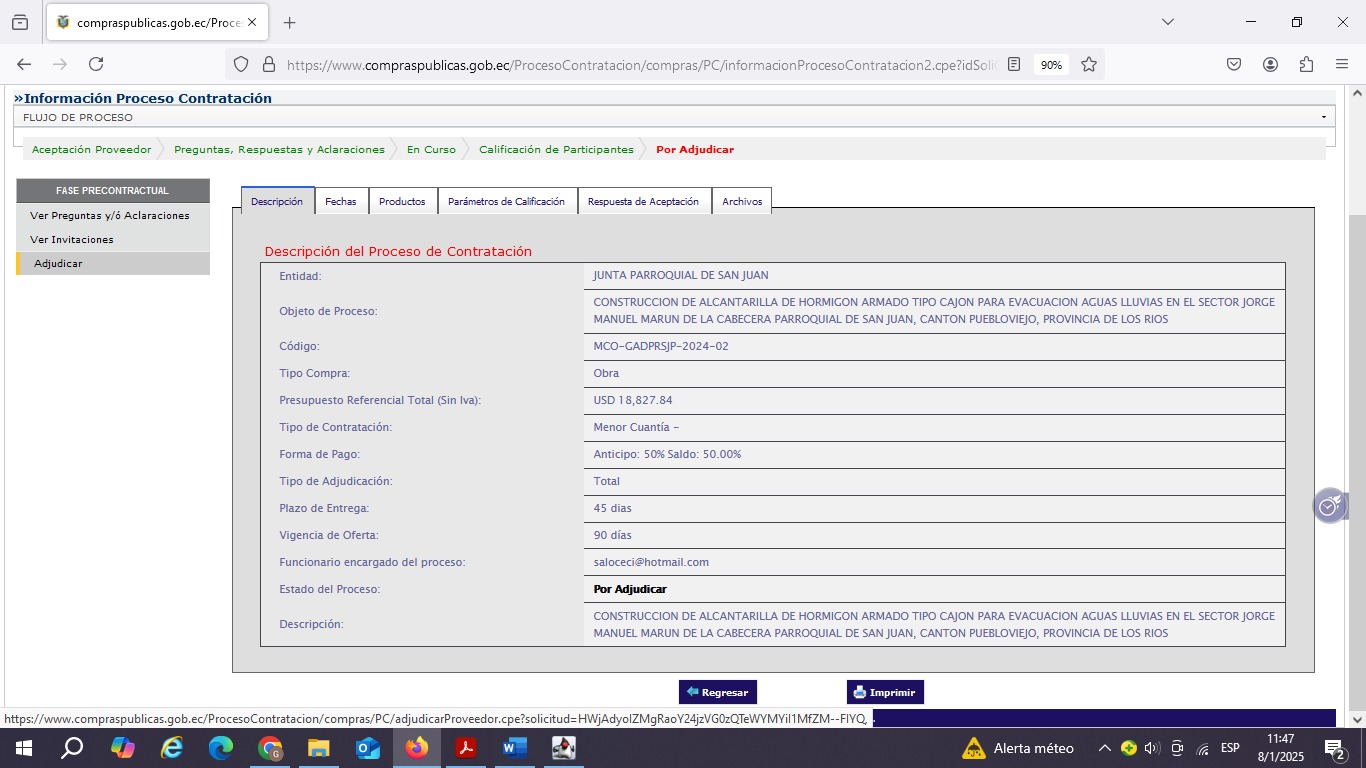Click the Regresar button
This screenshot has width=1366, height=768.
point(717,692)
